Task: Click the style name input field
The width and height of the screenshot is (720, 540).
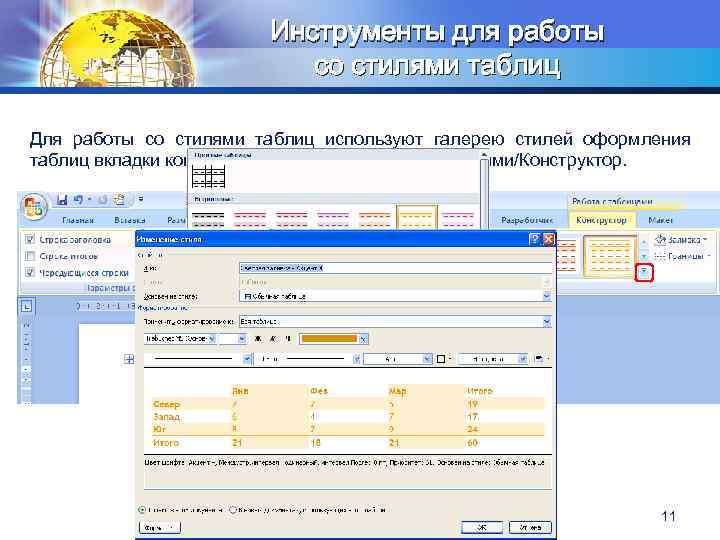Action: (395, 268)
